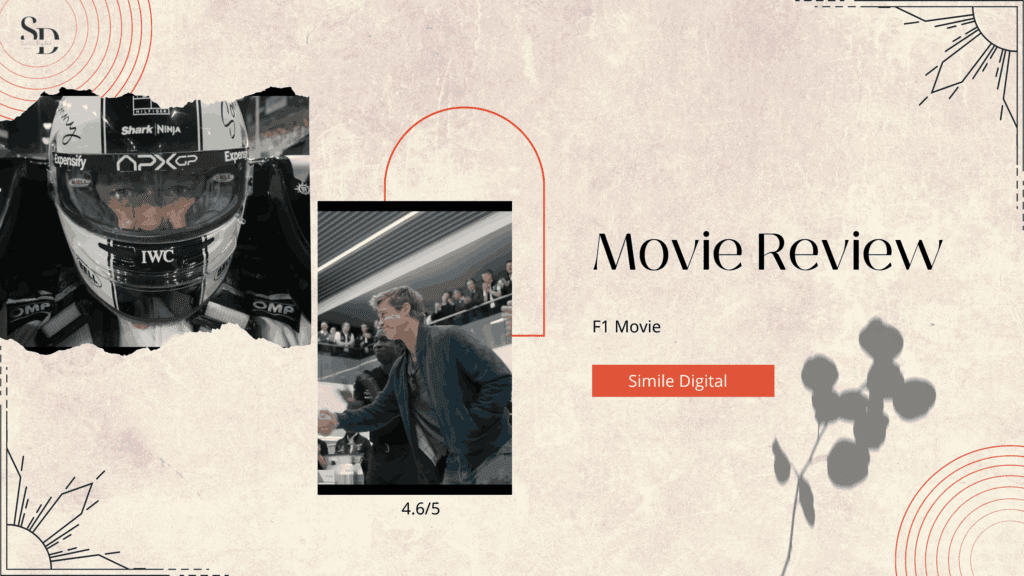Viewport: 1024px width, 576px height.
Task: Click the 4.6/5 rating text
Action: (421, 509)
